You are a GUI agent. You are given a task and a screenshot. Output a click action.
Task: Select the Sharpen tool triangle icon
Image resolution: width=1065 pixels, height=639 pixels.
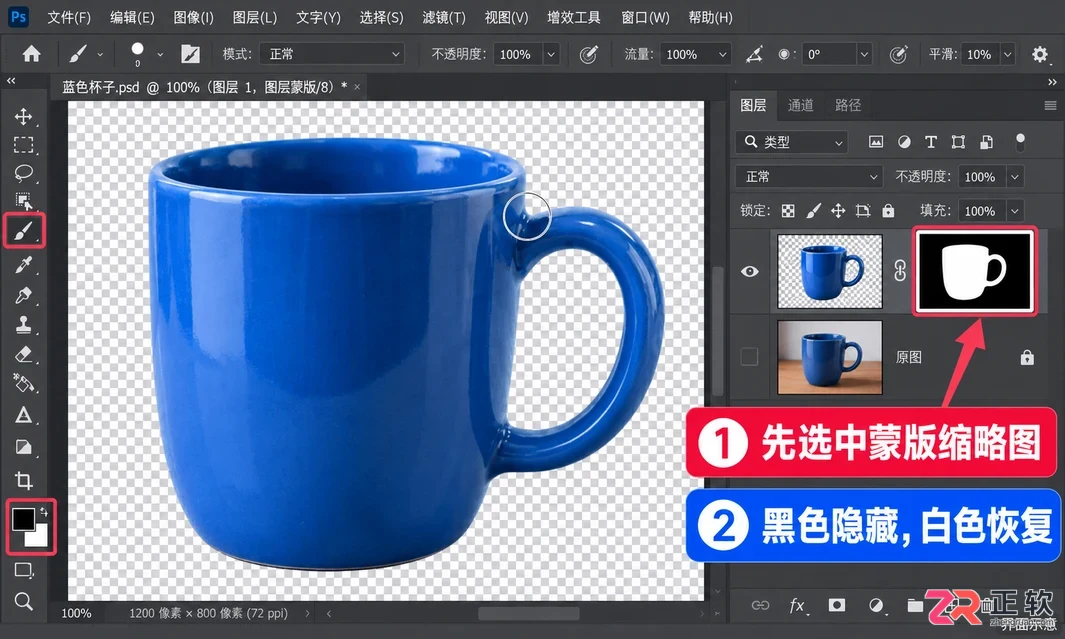tap(24, 415)
